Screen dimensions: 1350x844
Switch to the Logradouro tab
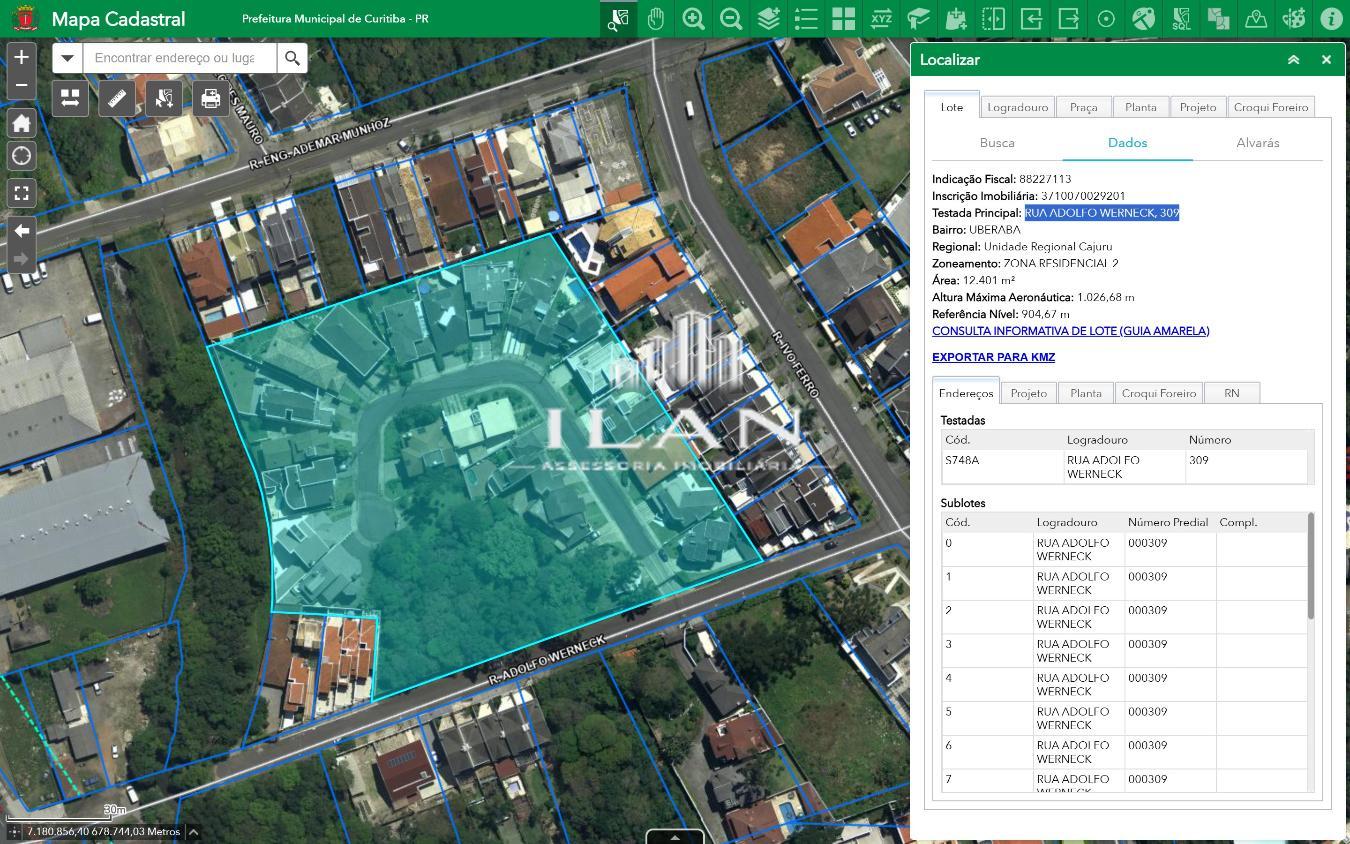click(1017, 107)
